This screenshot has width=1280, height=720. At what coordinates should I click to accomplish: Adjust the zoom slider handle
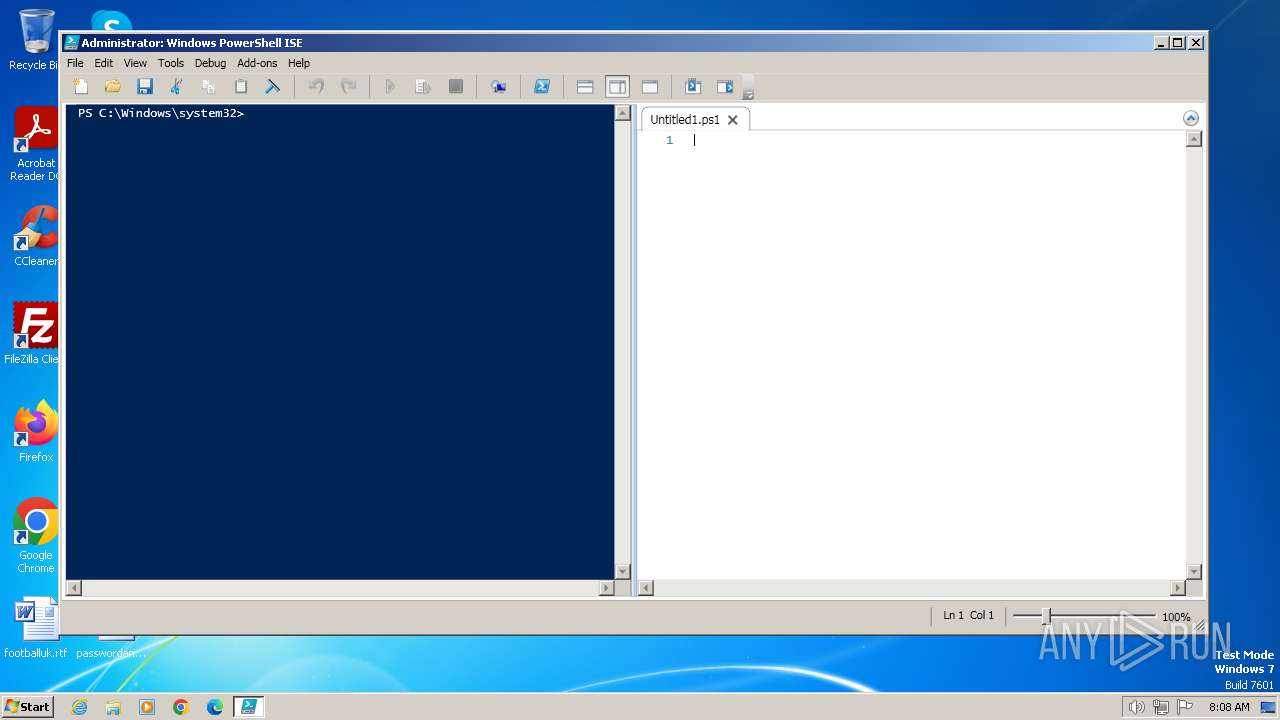pos(1046,616)
